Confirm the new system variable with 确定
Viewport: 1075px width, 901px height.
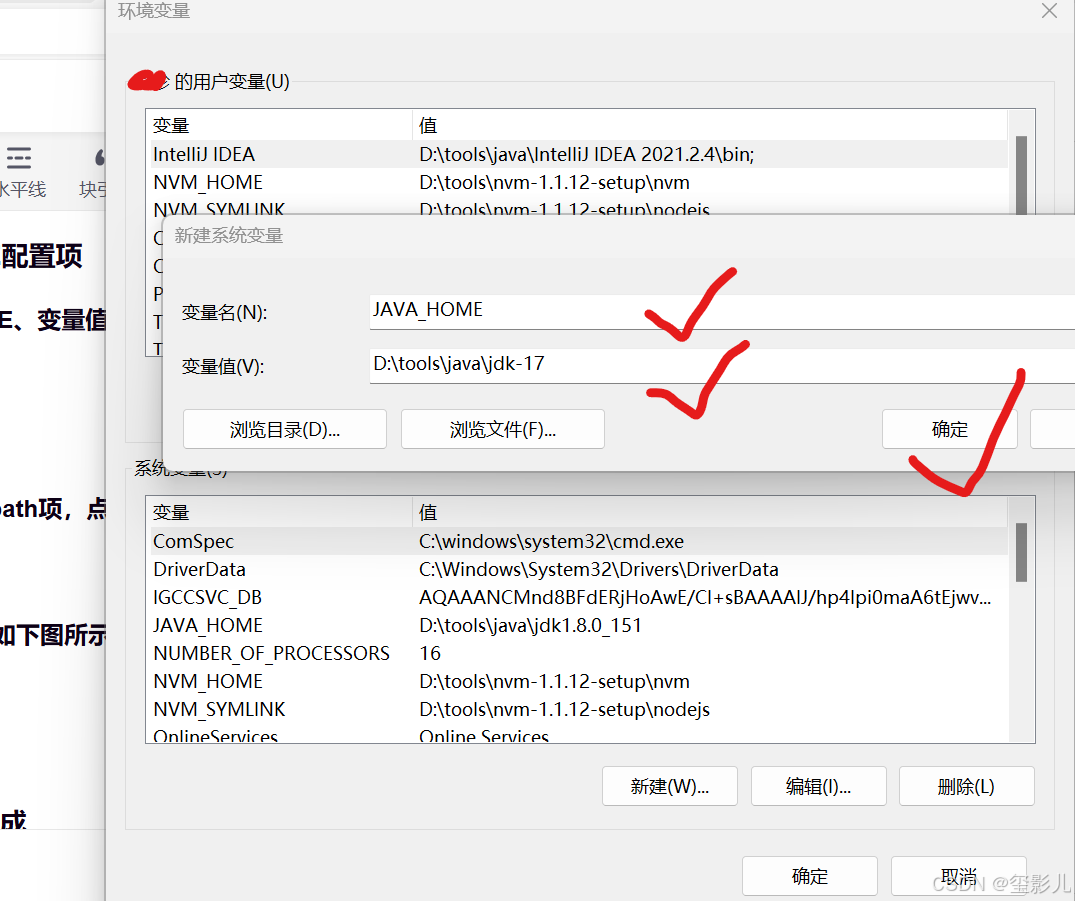949,429
